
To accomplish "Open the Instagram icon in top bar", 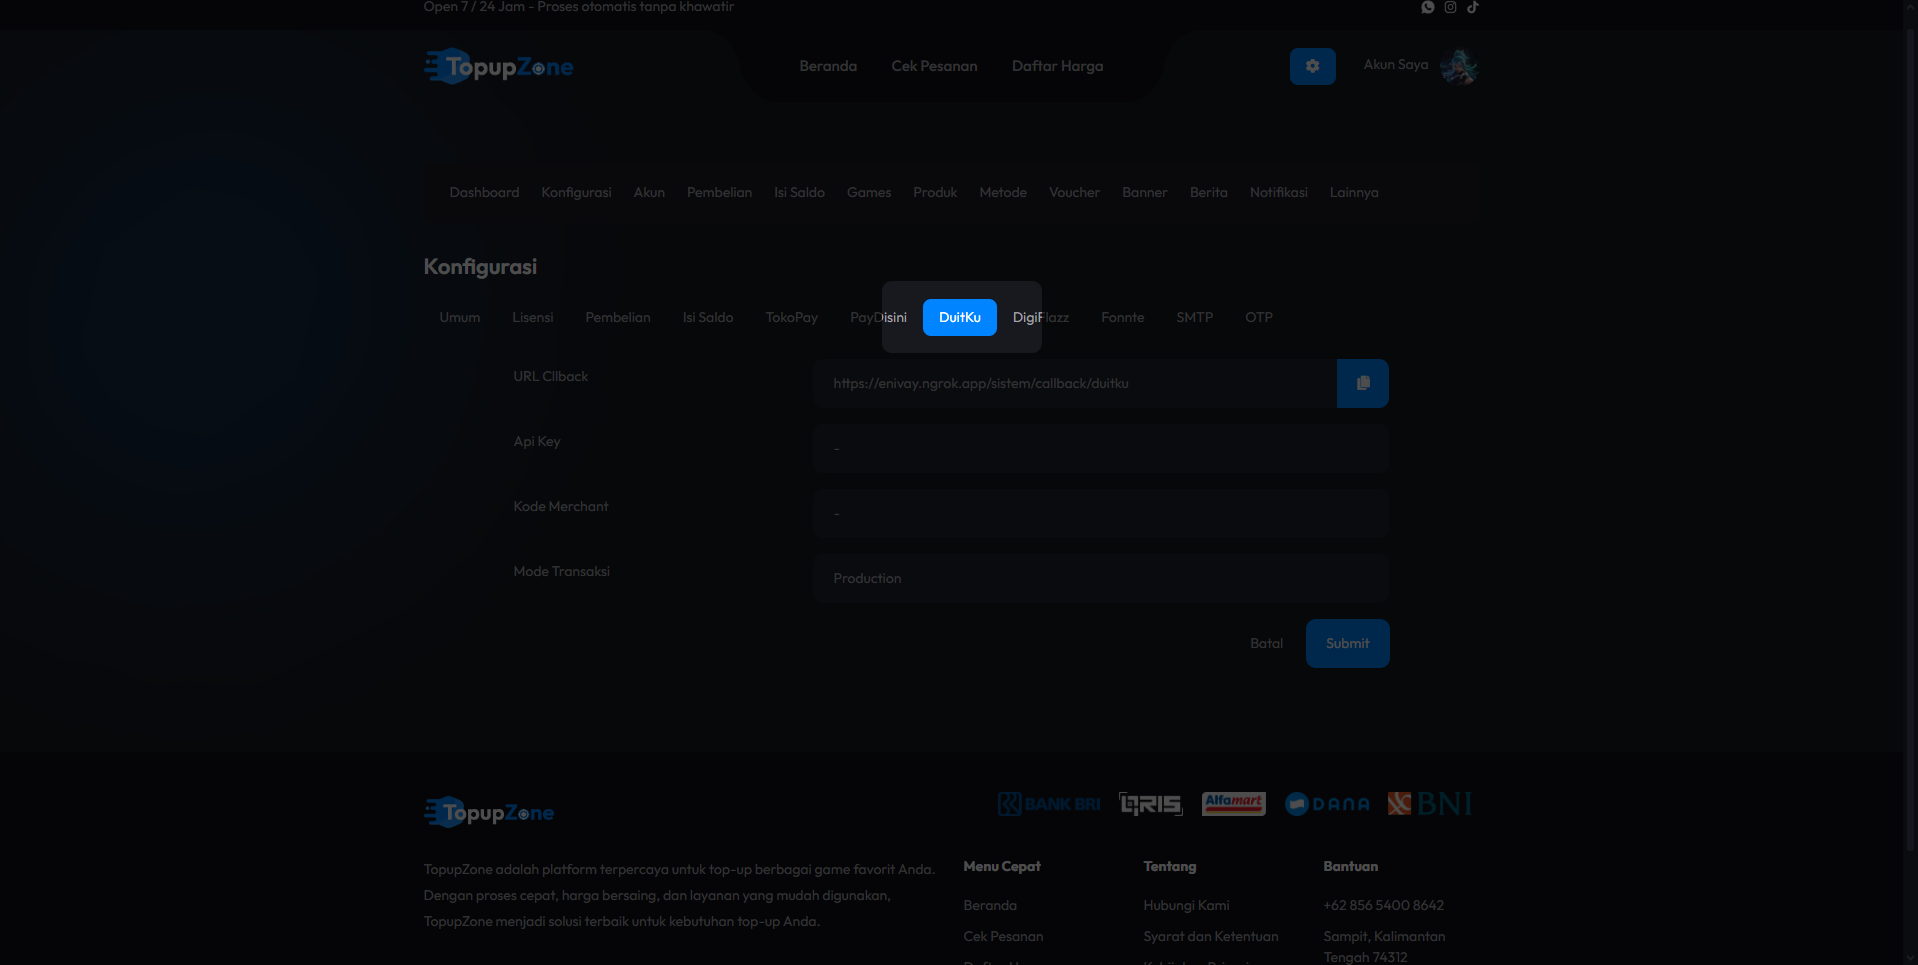I will pyautogui.click(x=1450, y=7).
